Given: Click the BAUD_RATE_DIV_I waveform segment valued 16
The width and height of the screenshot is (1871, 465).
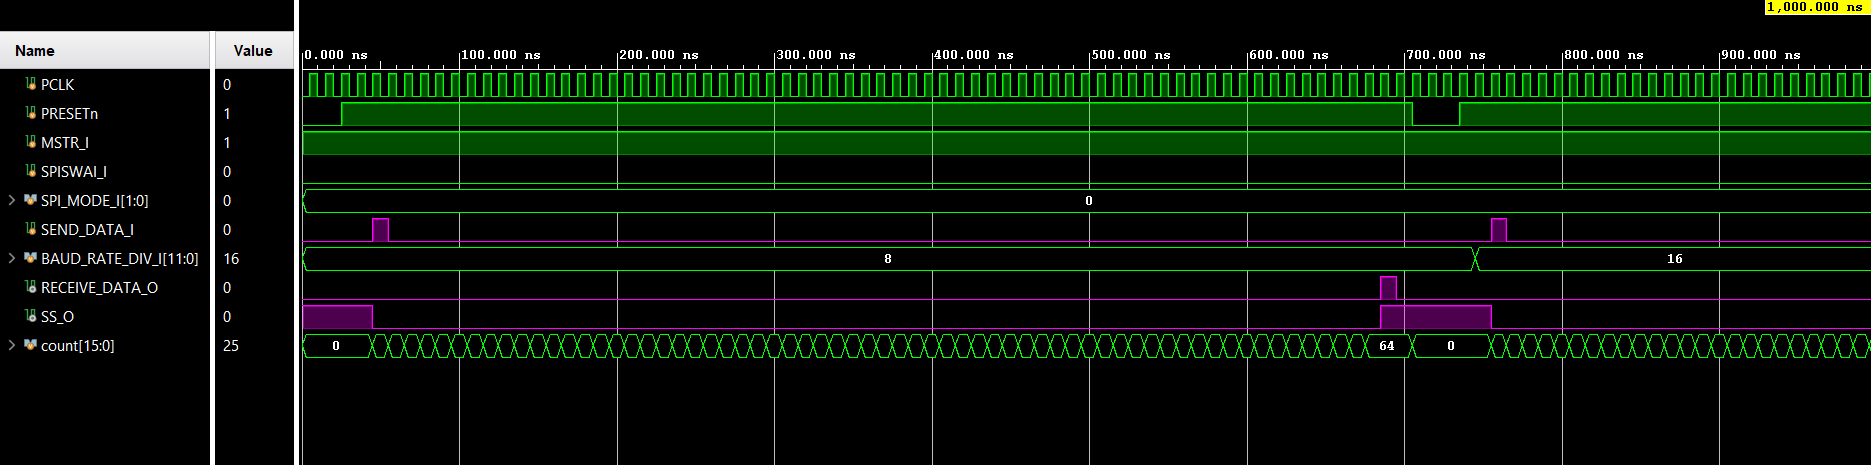Looking at the screenshot, I should click(x=1674, y=259).
